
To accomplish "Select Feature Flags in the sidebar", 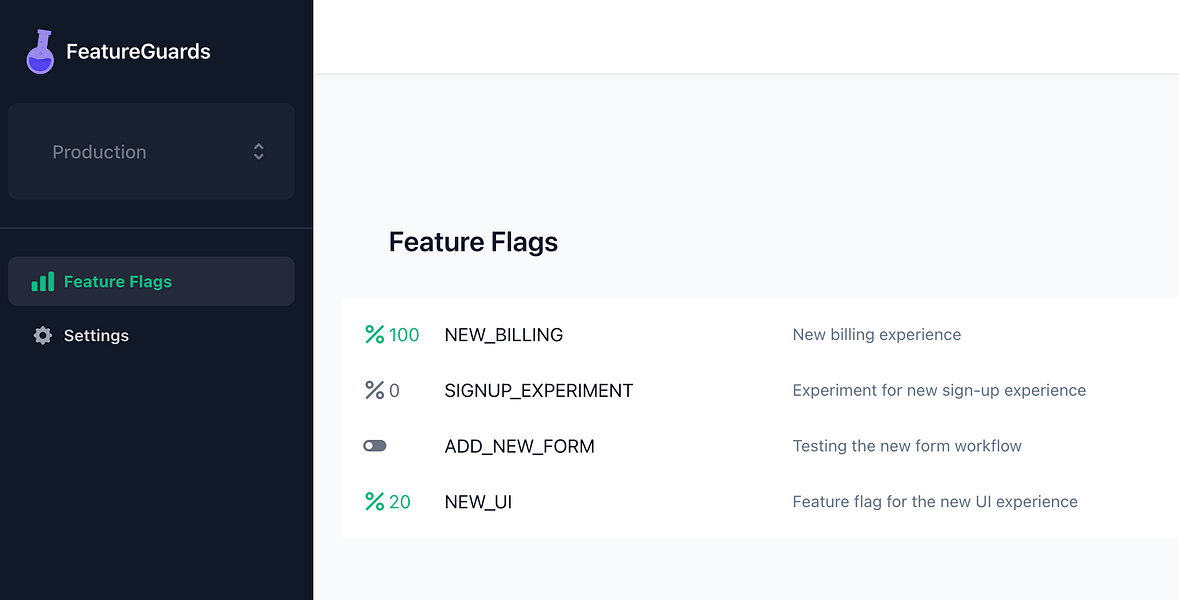I will [151, 281].
